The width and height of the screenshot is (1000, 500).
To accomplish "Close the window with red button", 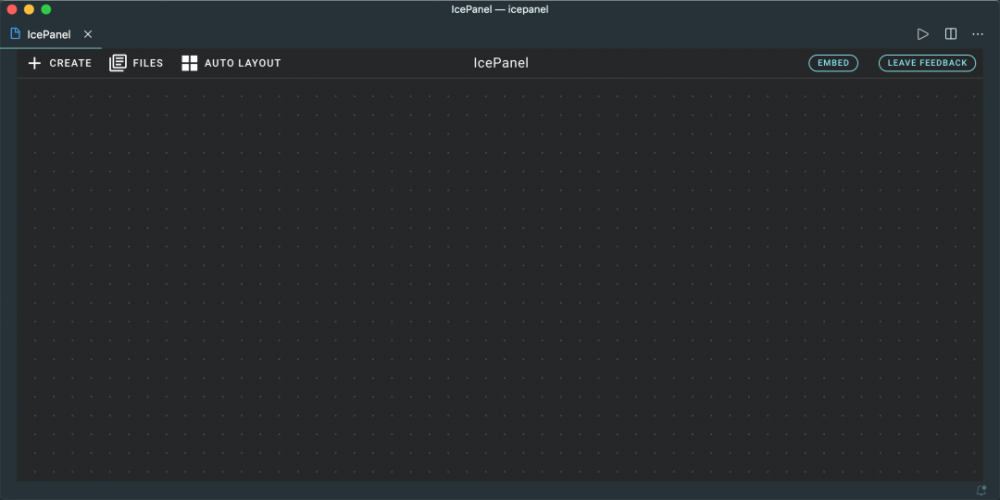I will coord(11,10).
